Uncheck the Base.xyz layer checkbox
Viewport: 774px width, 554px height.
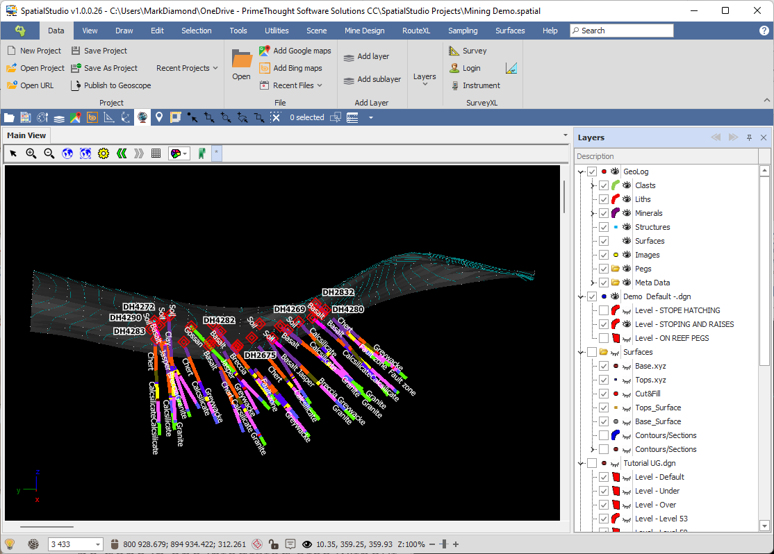click(x=604, y=366)
